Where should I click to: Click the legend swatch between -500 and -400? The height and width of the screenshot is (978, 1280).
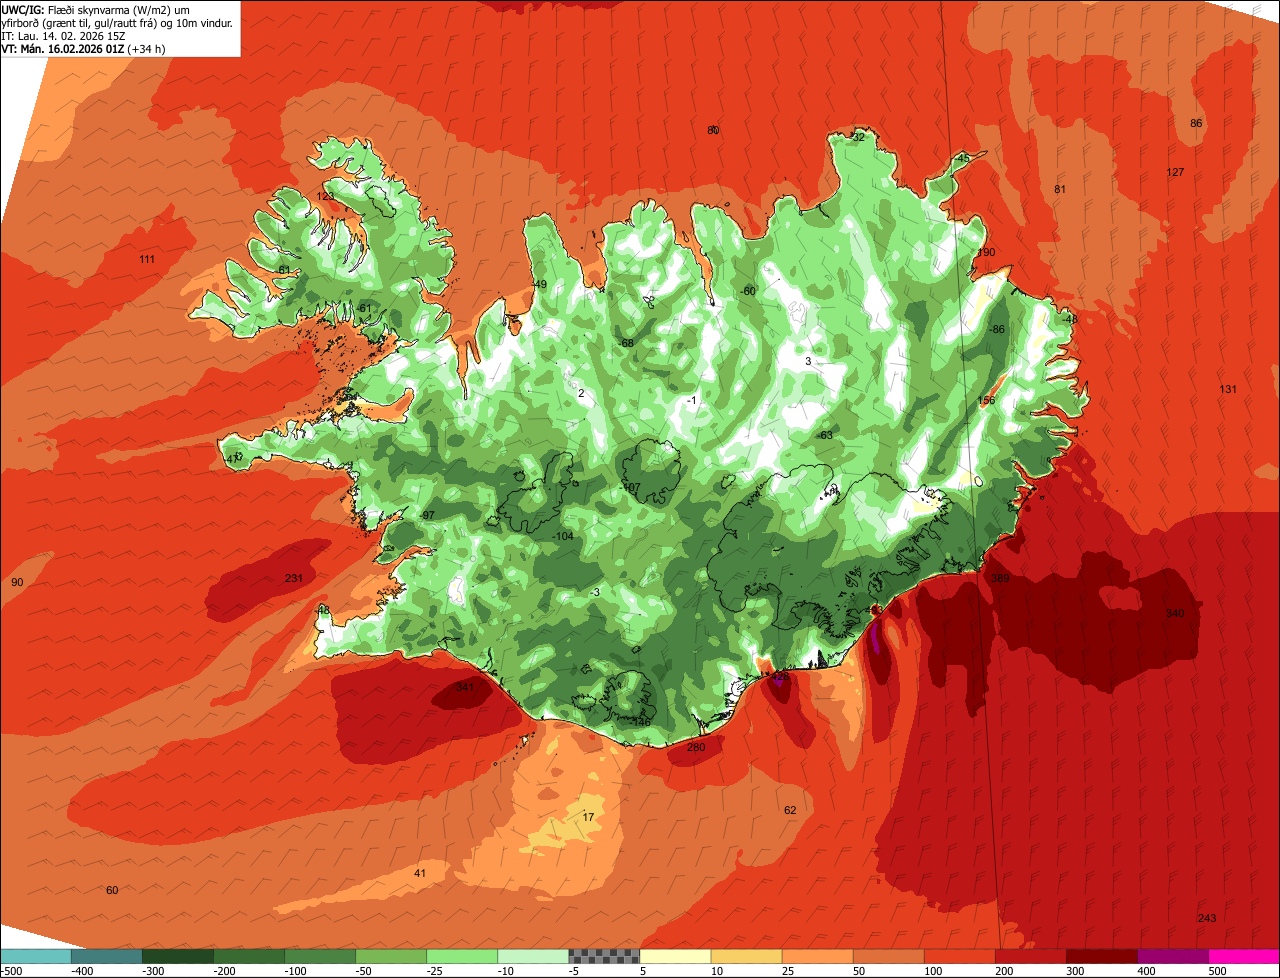click(x=36, y=956)
